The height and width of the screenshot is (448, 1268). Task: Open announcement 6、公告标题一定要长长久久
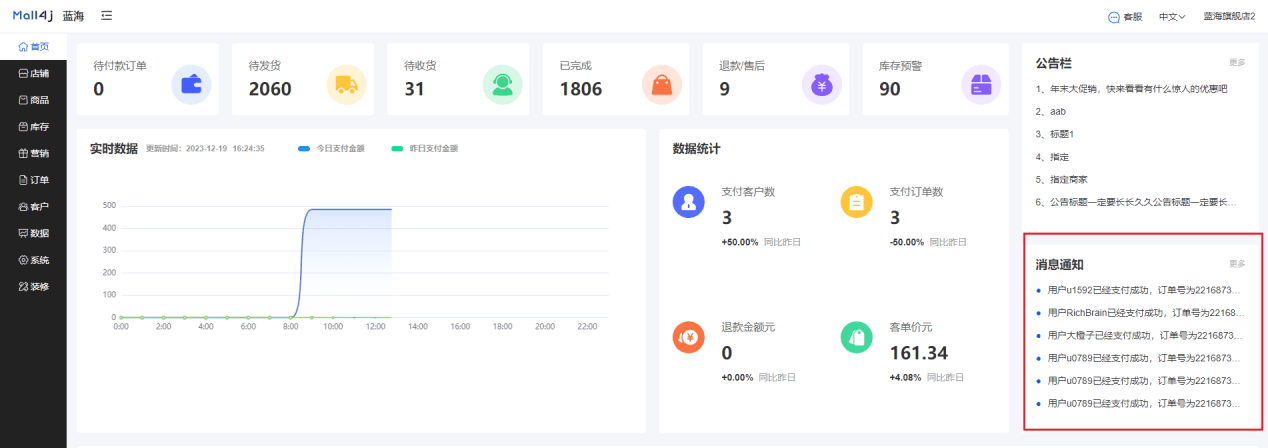click(1136, 202)
